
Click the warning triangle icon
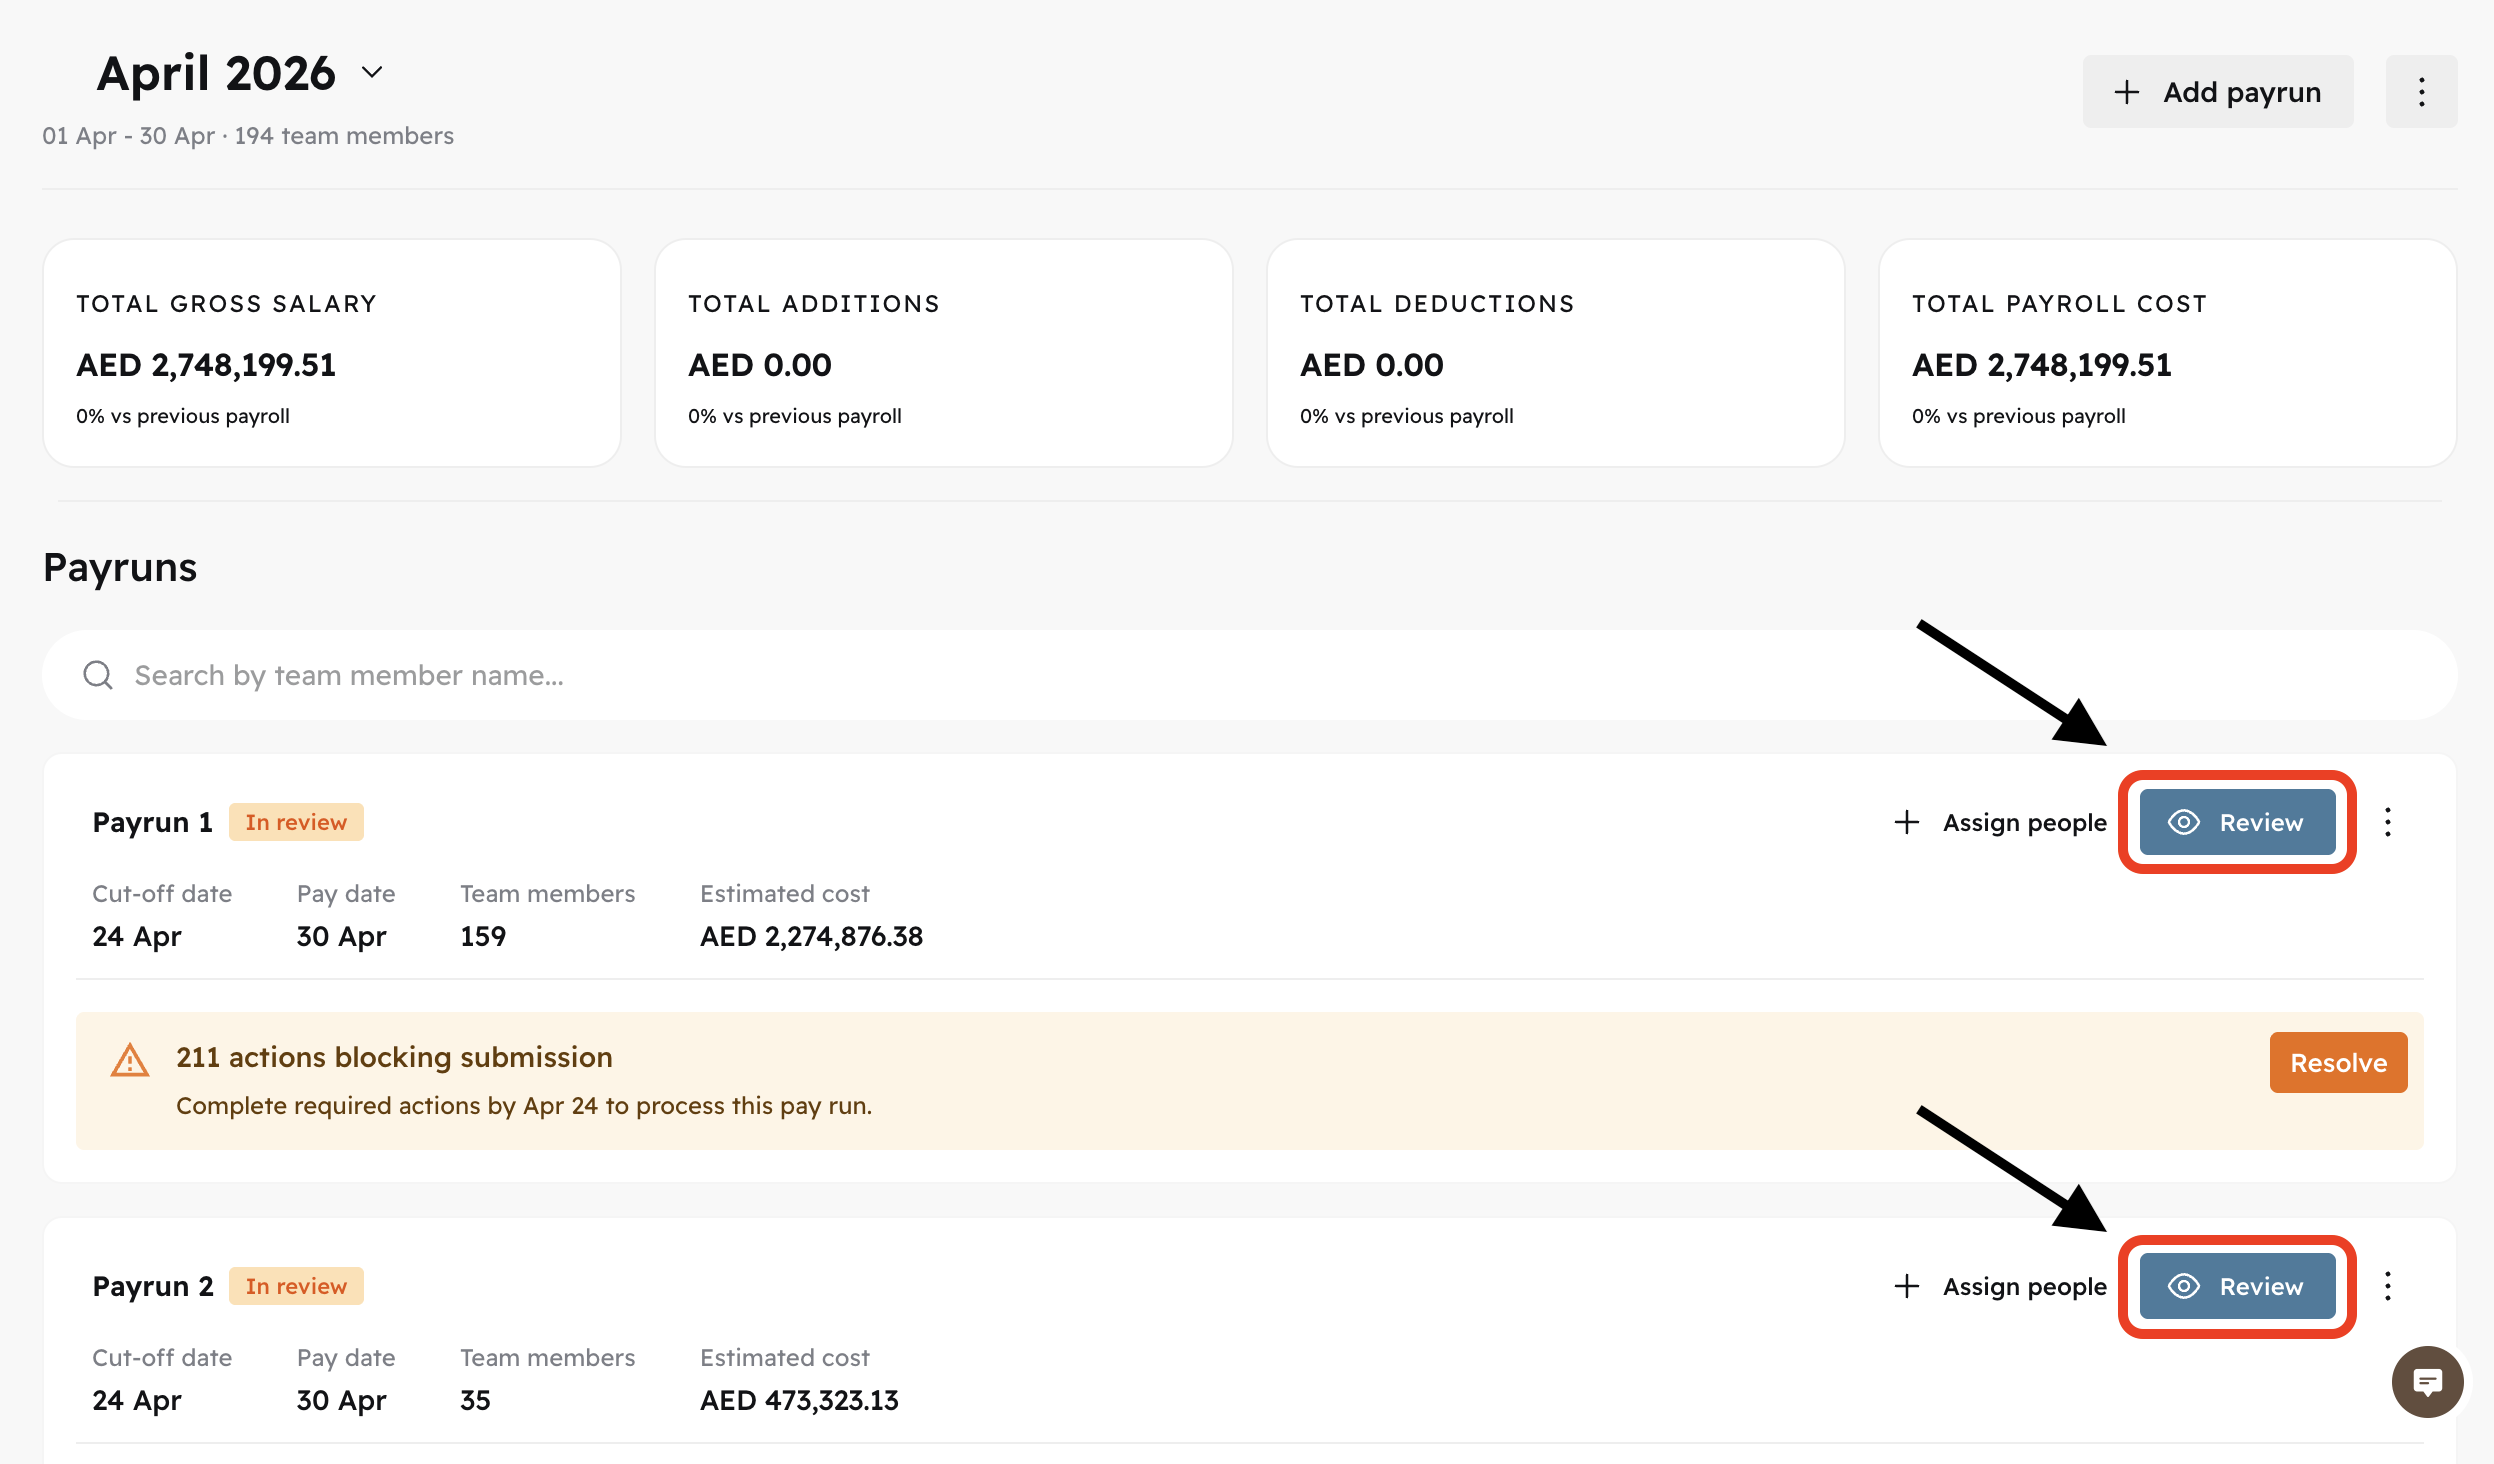tap(130, 1060)
